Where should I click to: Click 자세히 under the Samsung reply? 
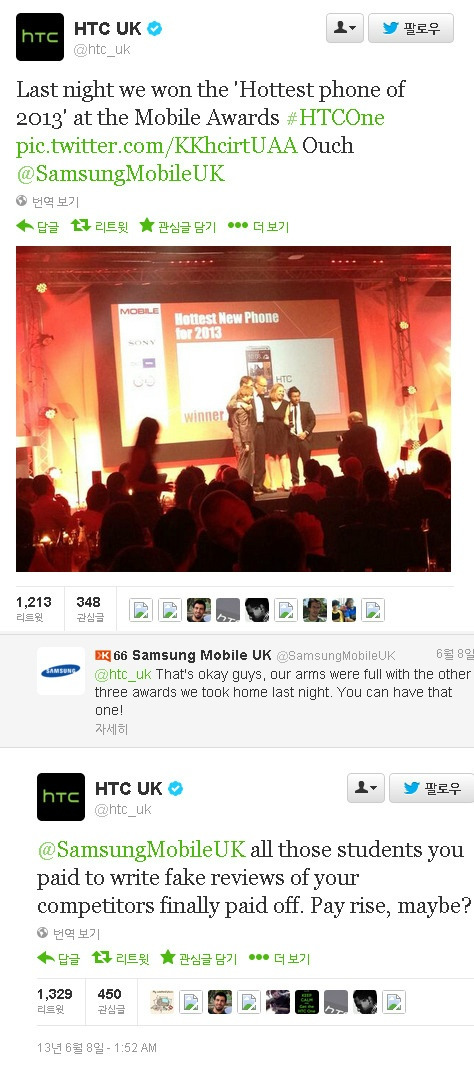point(111,729)
